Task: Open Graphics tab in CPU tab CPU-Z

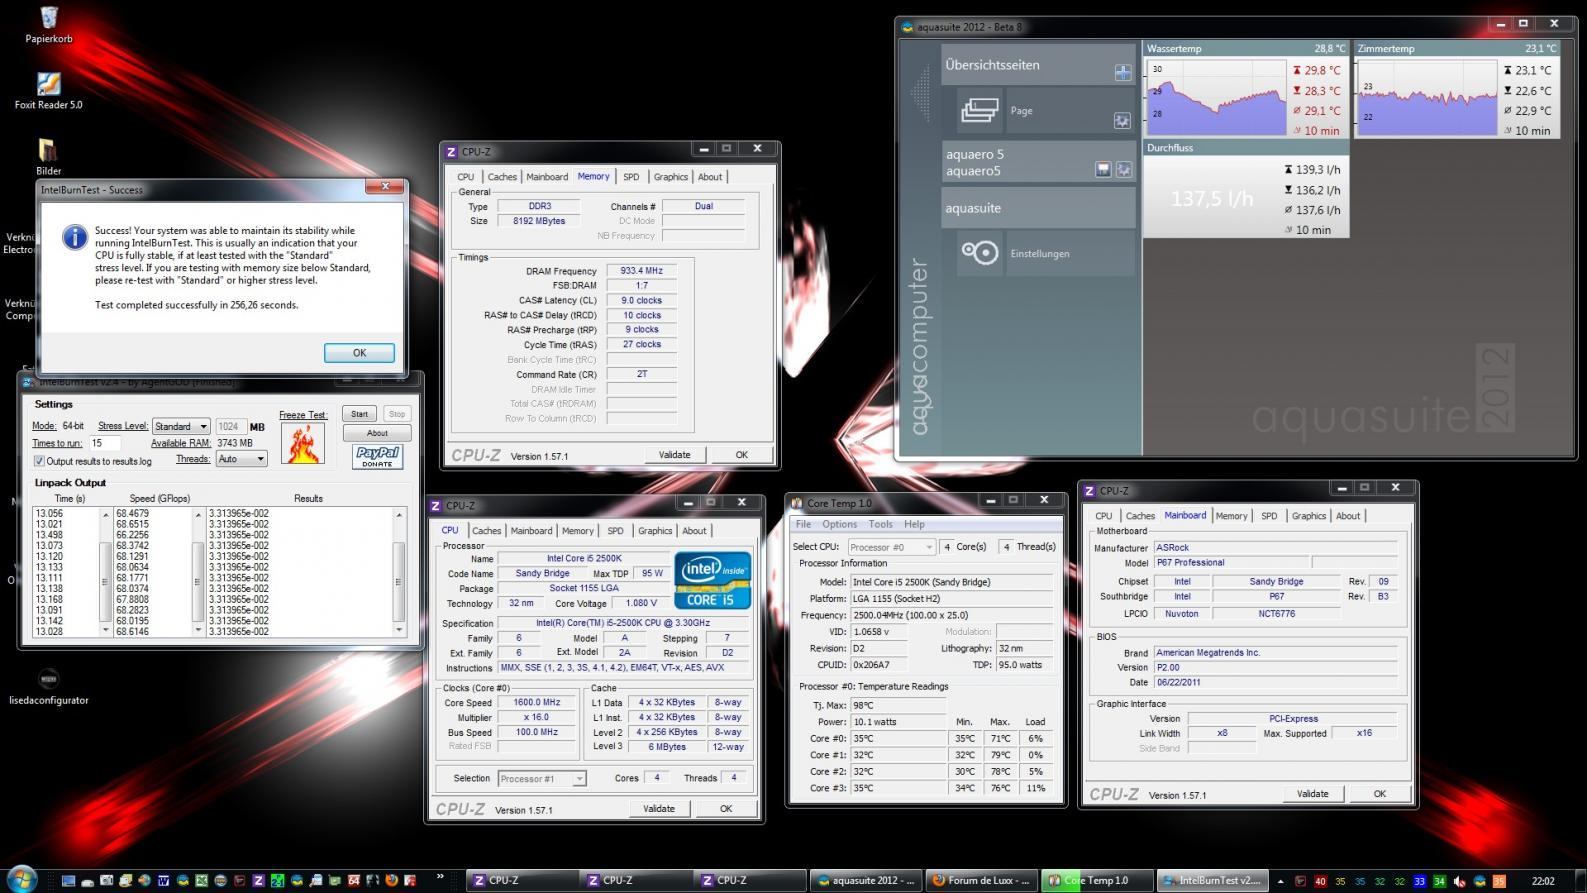Action: tap(655, 531)
